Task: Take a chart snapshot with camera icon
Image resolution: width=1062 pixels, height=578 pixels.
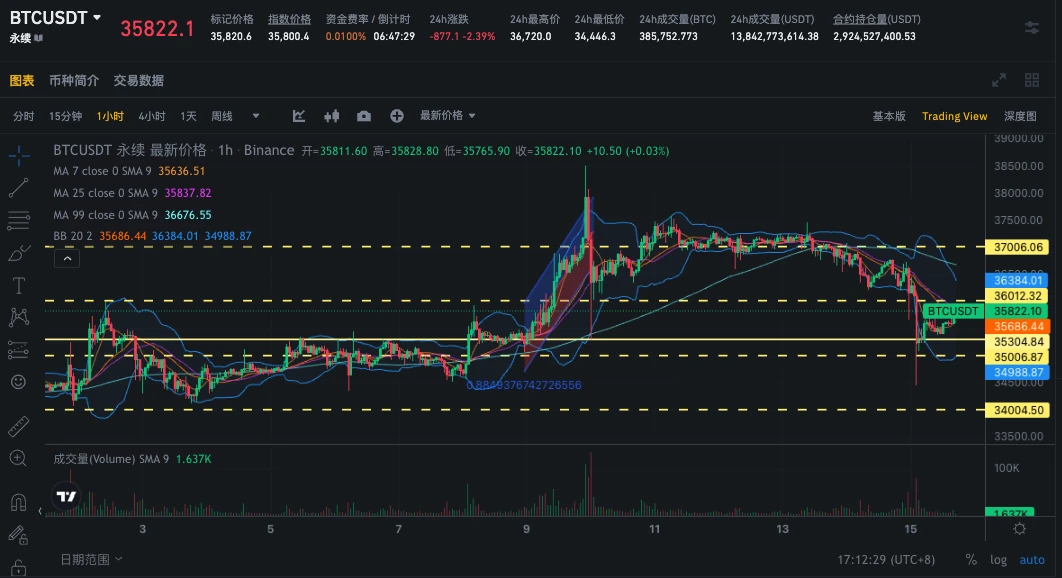Action: point(364,116)
